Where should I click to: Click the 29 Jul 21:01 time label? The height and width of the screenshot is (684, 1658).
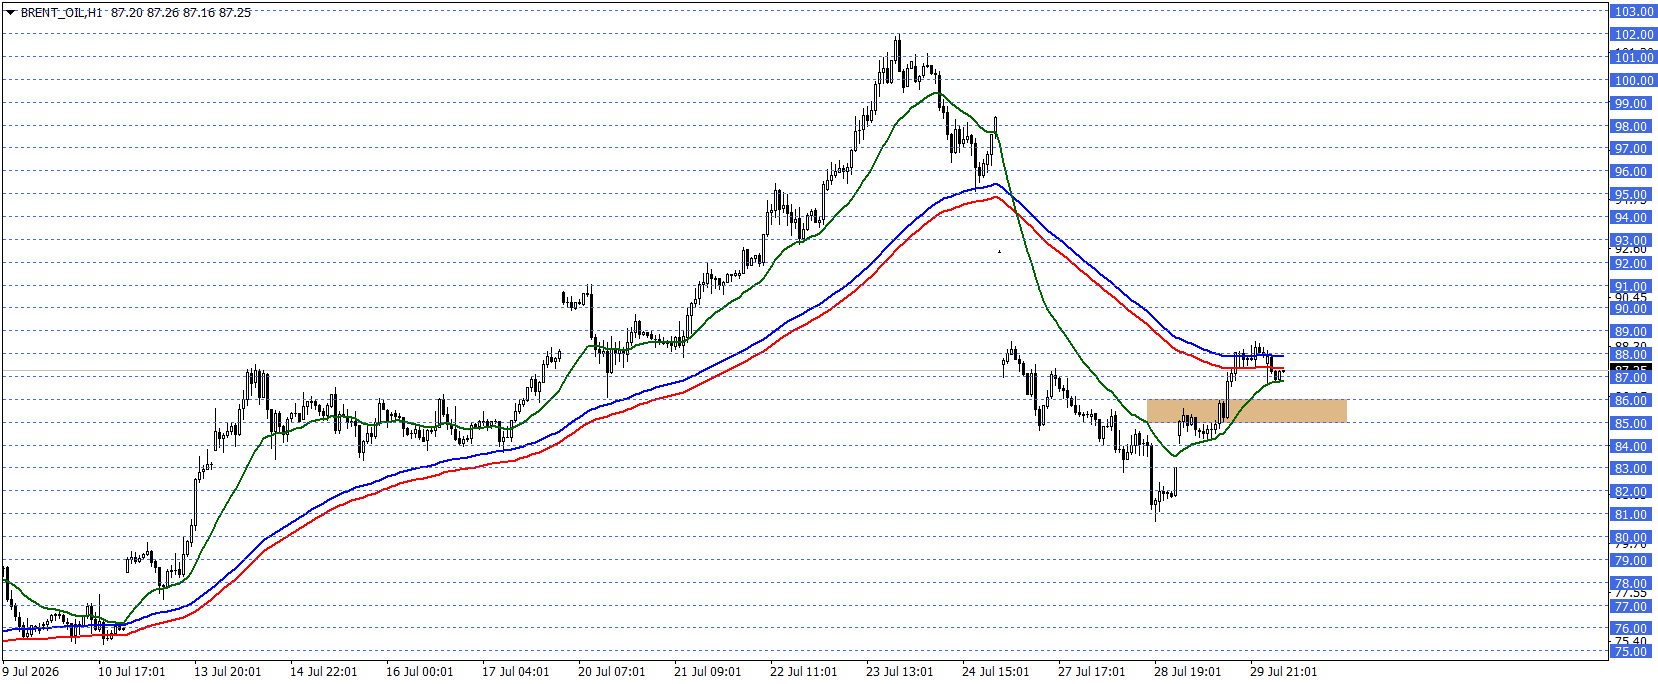(x=1283, y=672)
